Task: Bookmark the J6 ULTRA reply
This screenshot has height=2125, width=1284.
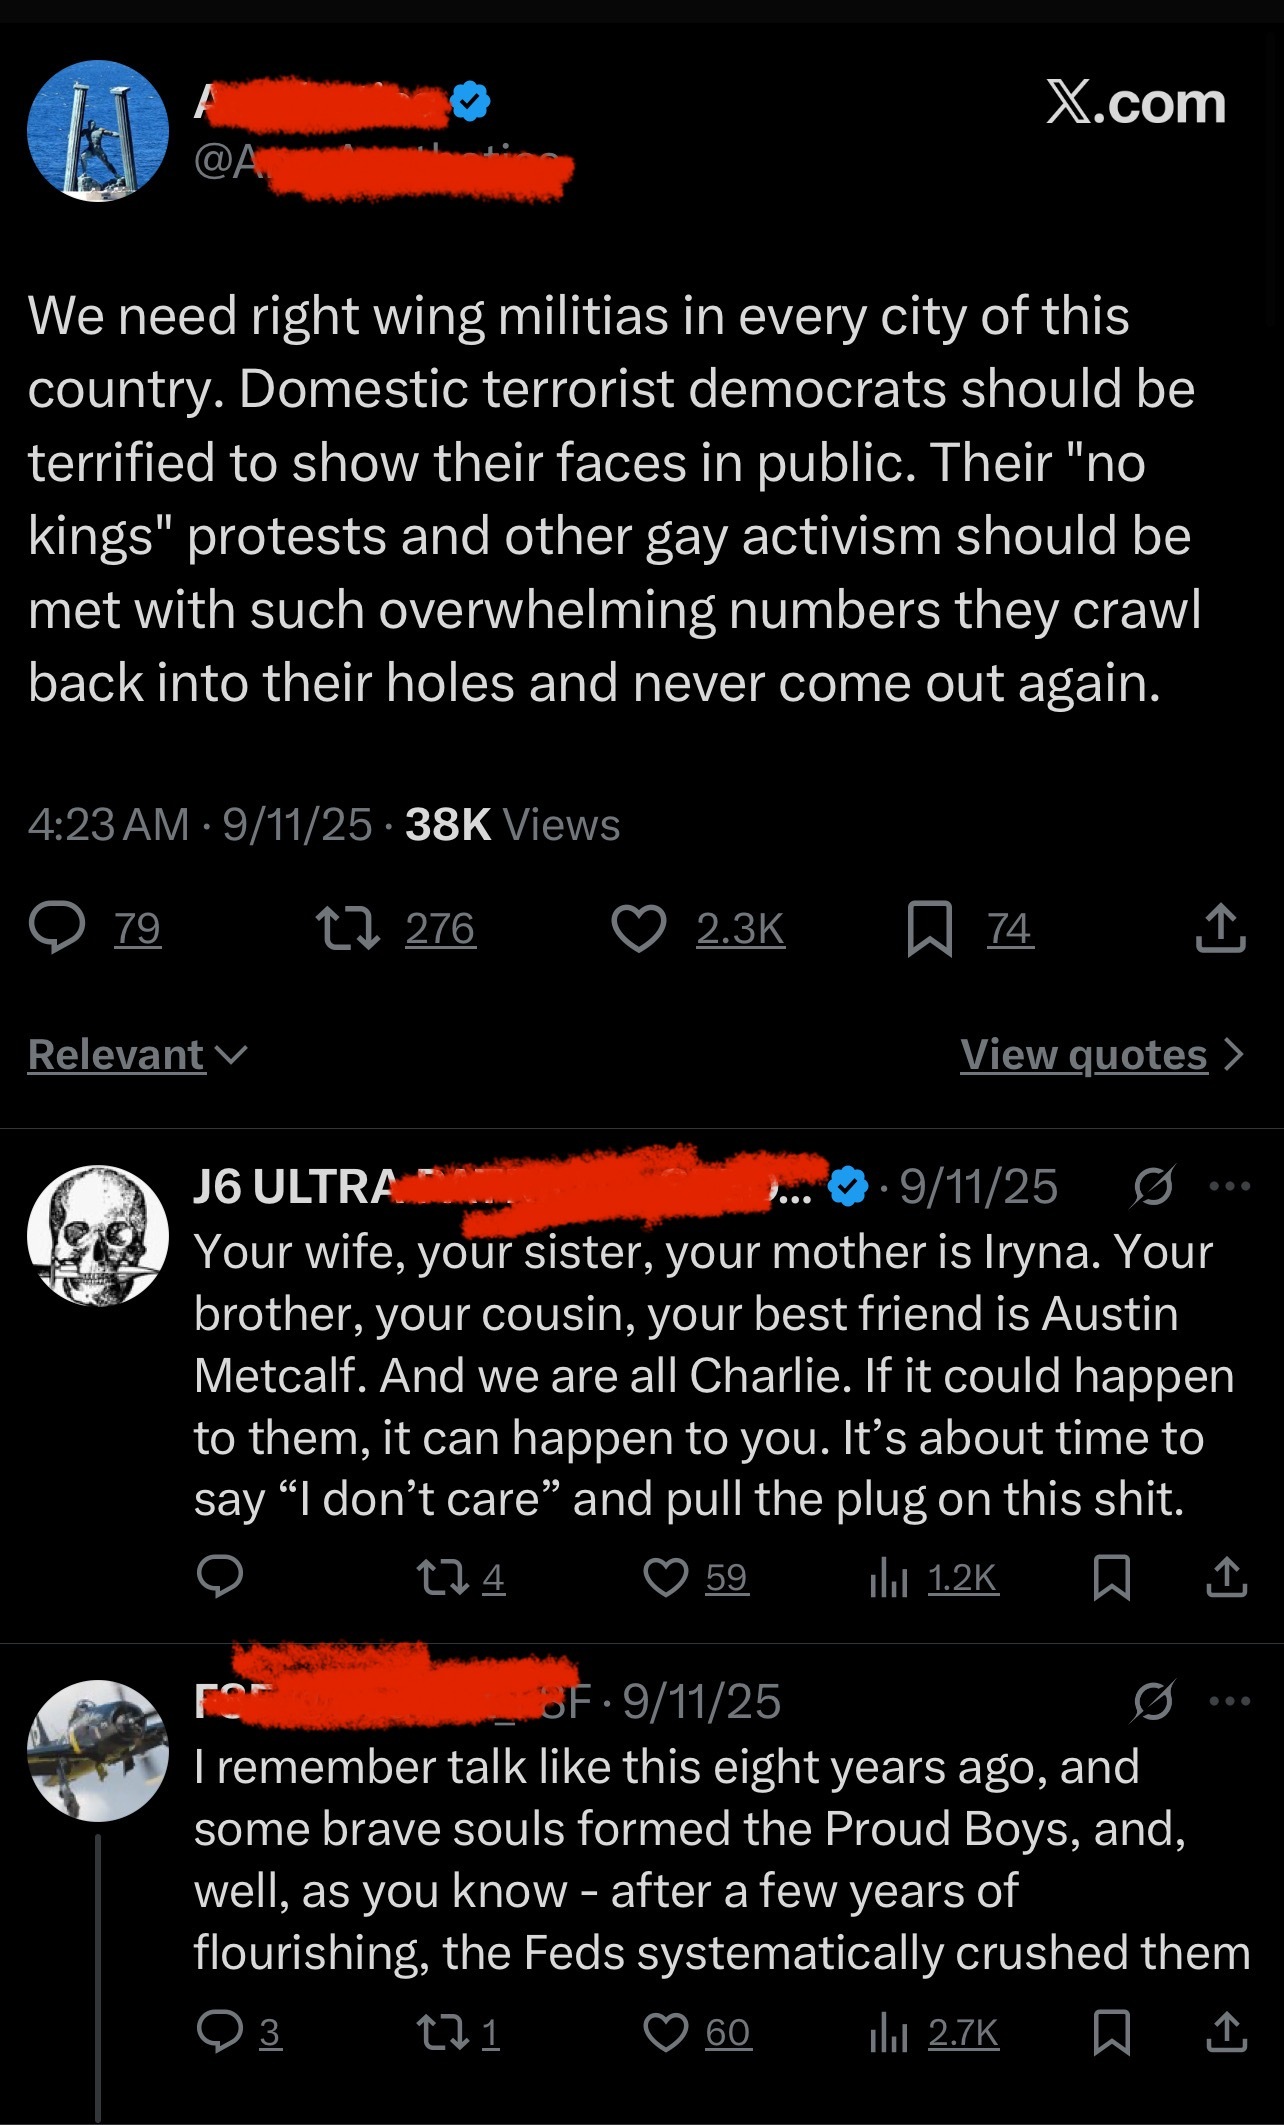Action: pyautogui.click(x=1112, y=1578)
